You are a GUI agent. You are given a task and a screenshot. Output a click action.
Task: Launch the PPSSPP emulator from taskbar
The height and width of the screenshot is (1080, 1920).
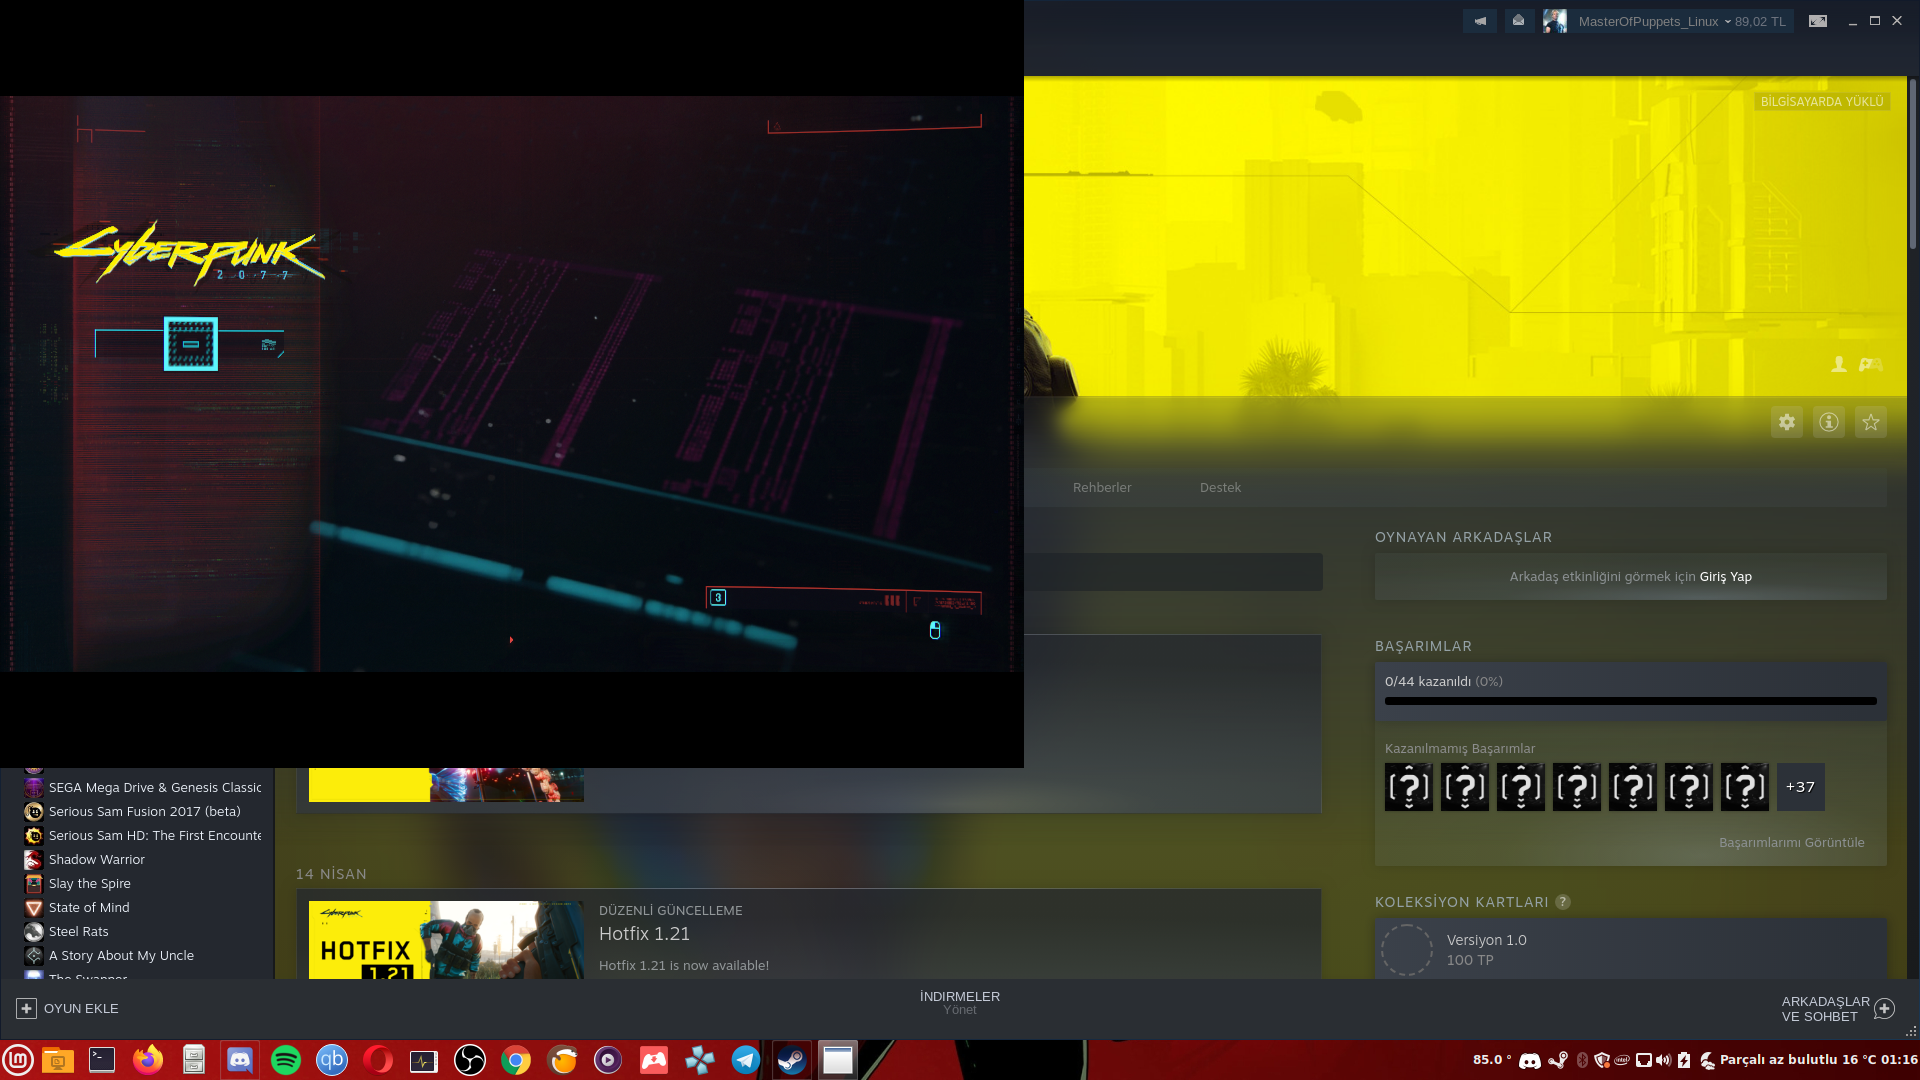(700, 1060)
